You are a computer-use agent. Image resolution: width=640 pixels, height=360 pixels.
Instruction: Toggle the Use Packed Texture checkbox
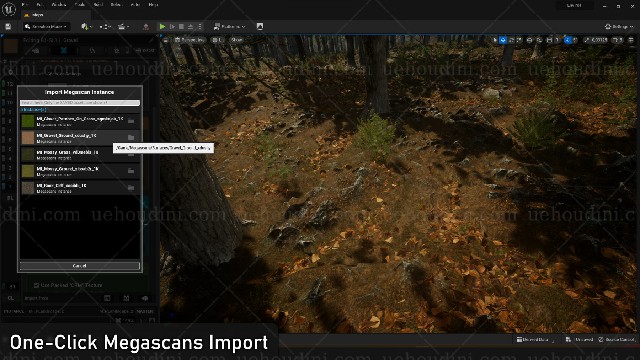click(x=36, y=285)
